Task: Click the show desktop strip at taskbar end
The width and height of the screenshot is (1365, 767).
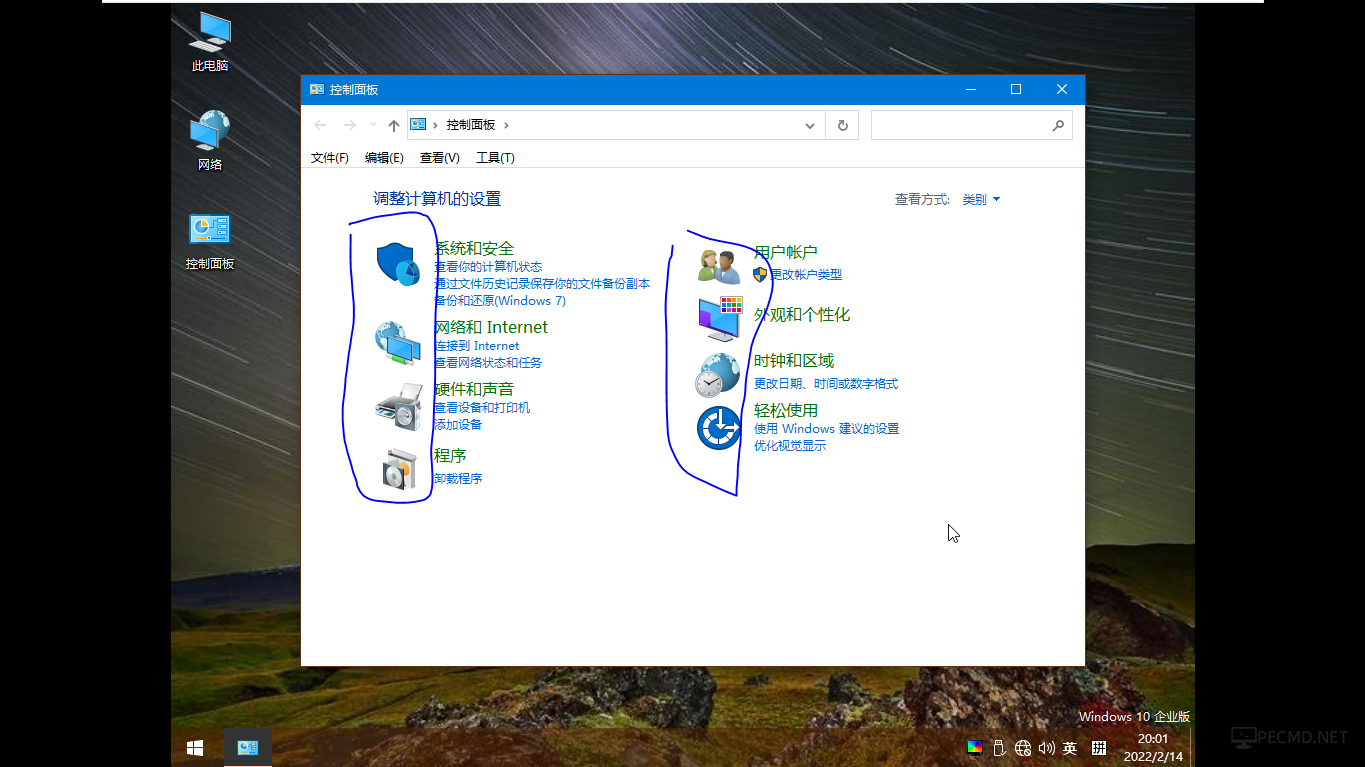Action: (1192, 747)
